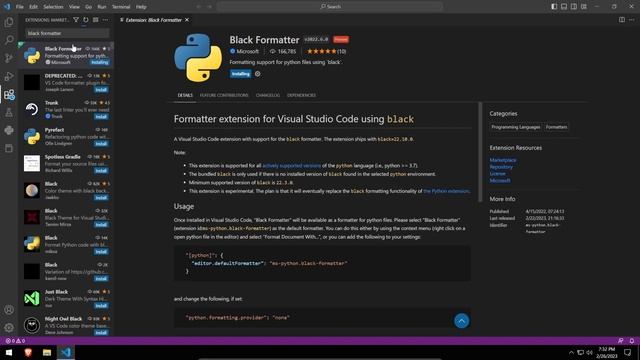
Task: Open the Manage gear icon
Action: point(9,327)
